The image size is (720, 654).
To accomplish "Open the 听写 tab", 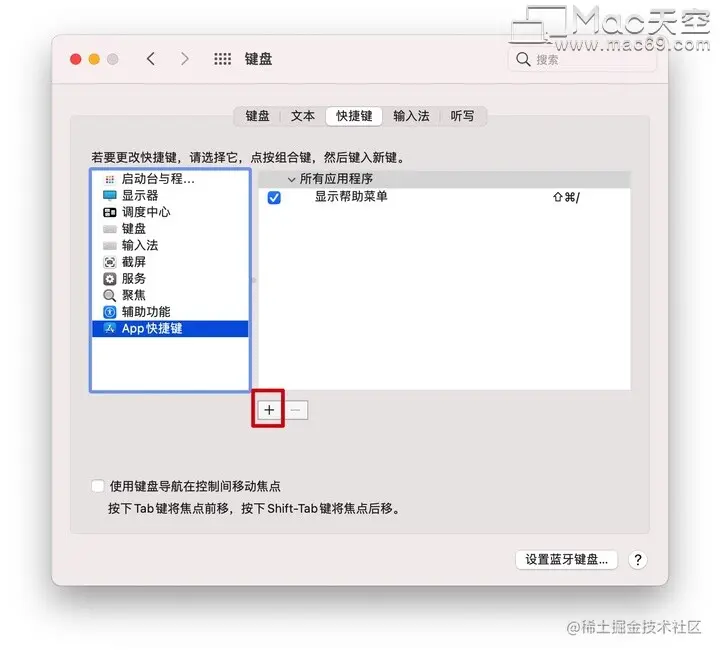I will click(462, 116).
